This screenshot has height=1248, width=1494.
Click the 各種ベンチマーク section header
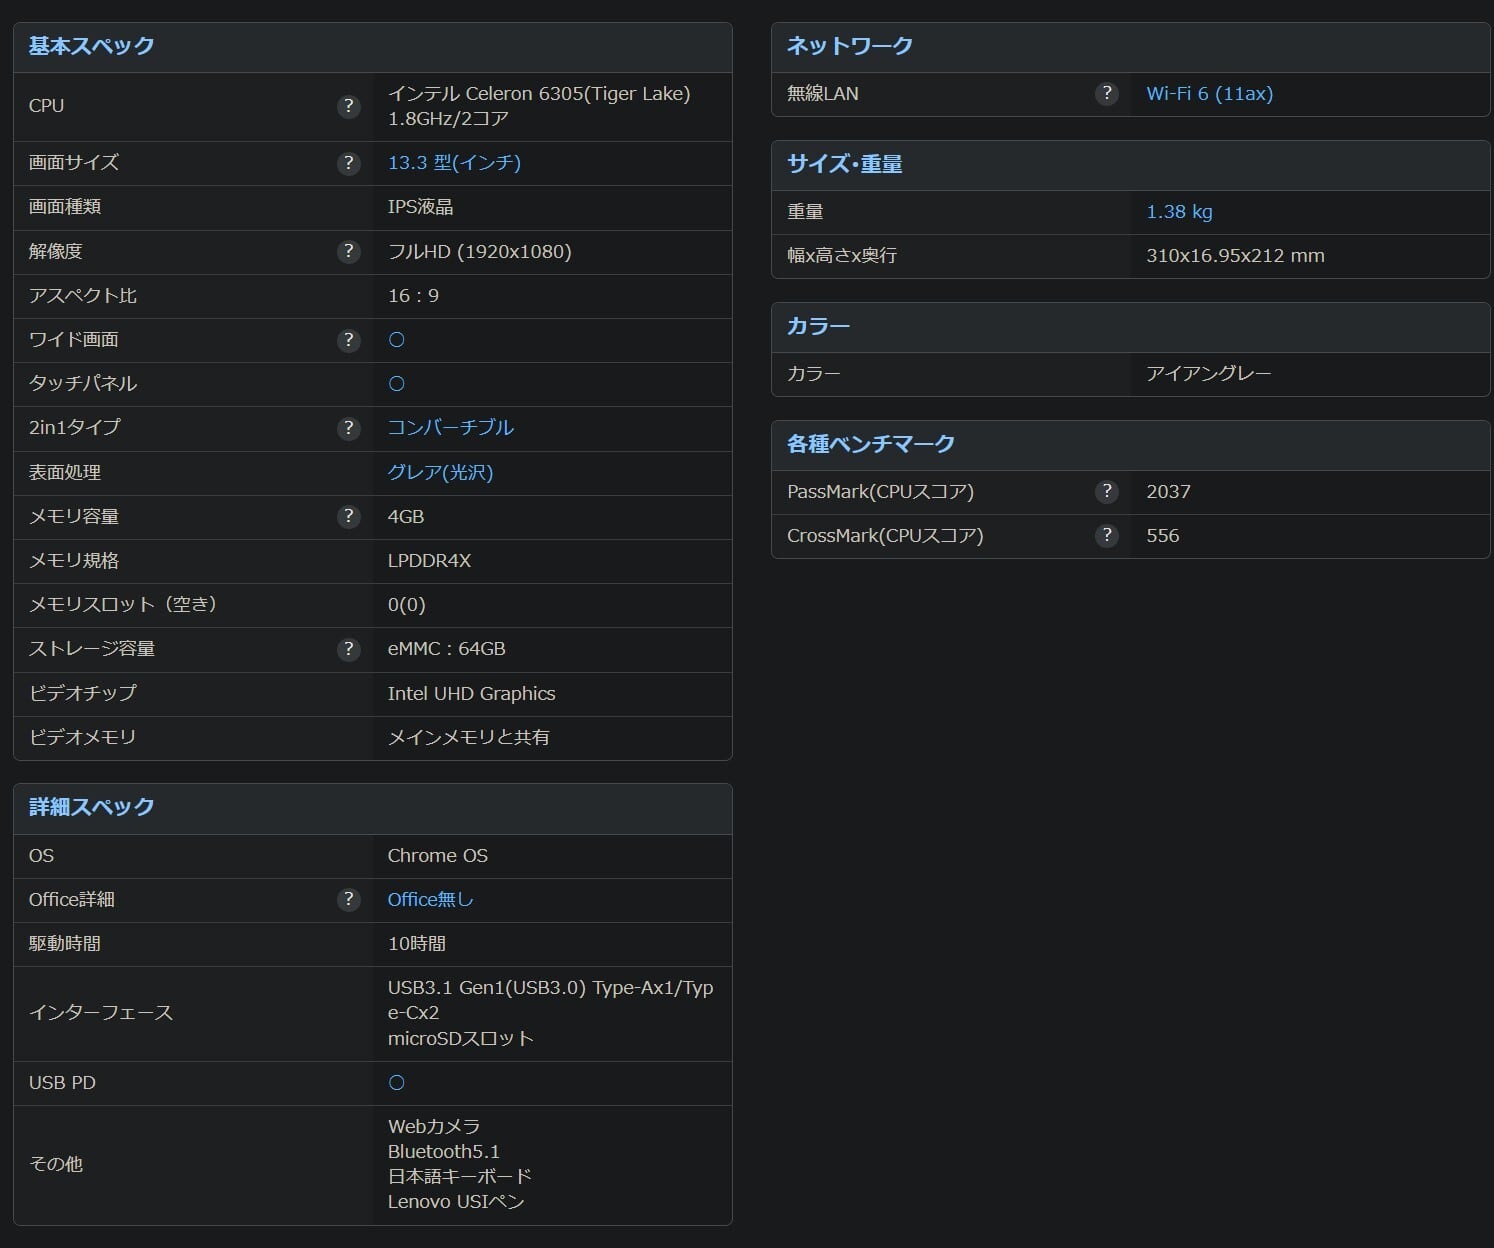(871, 444)
